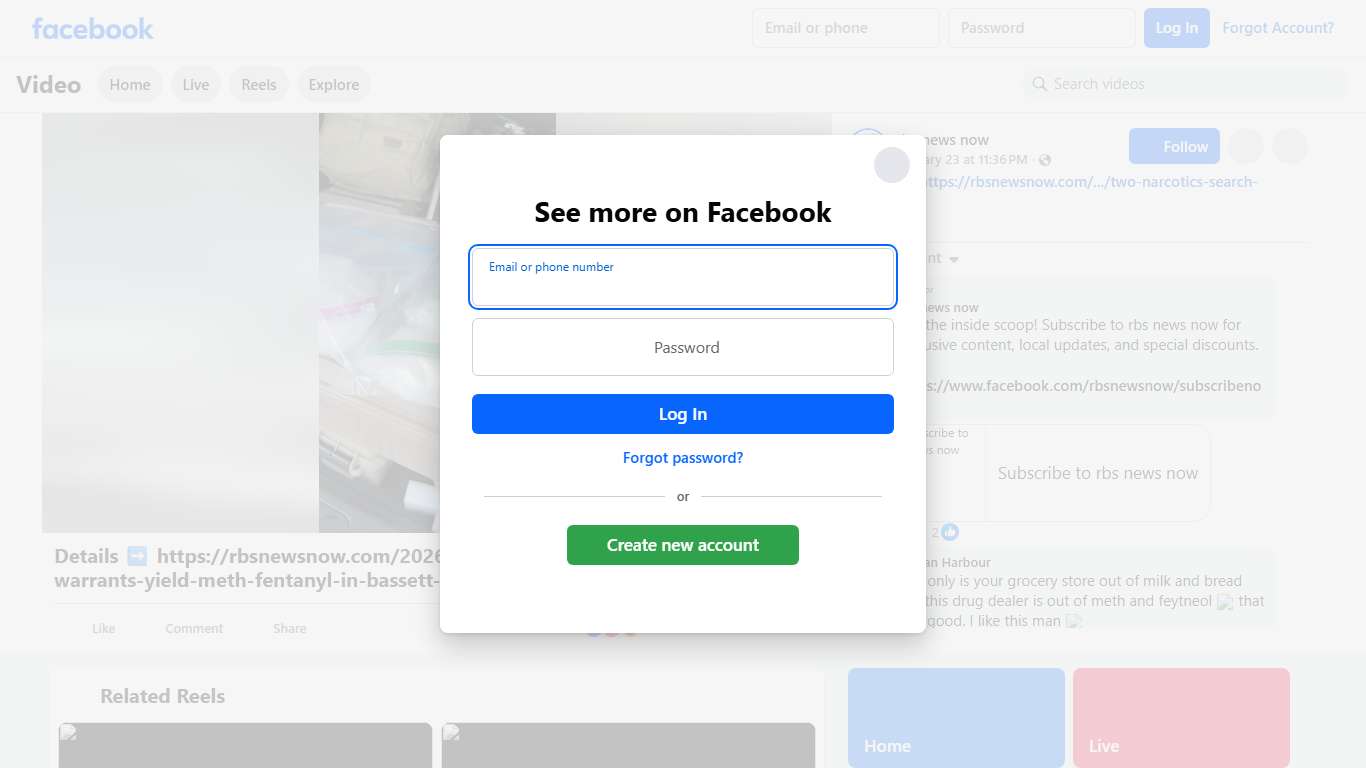Click the blue Log In button in dialog
1366x768 pixels.
(683, 414)
